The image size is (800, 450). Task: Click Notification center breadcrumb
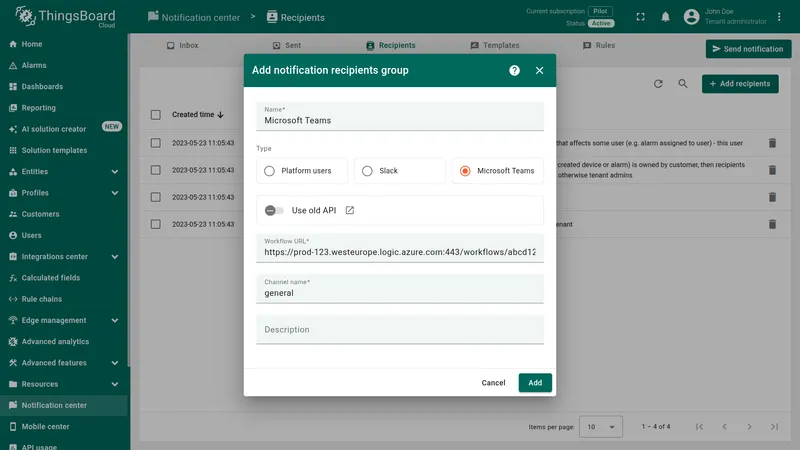coord(194,17)
